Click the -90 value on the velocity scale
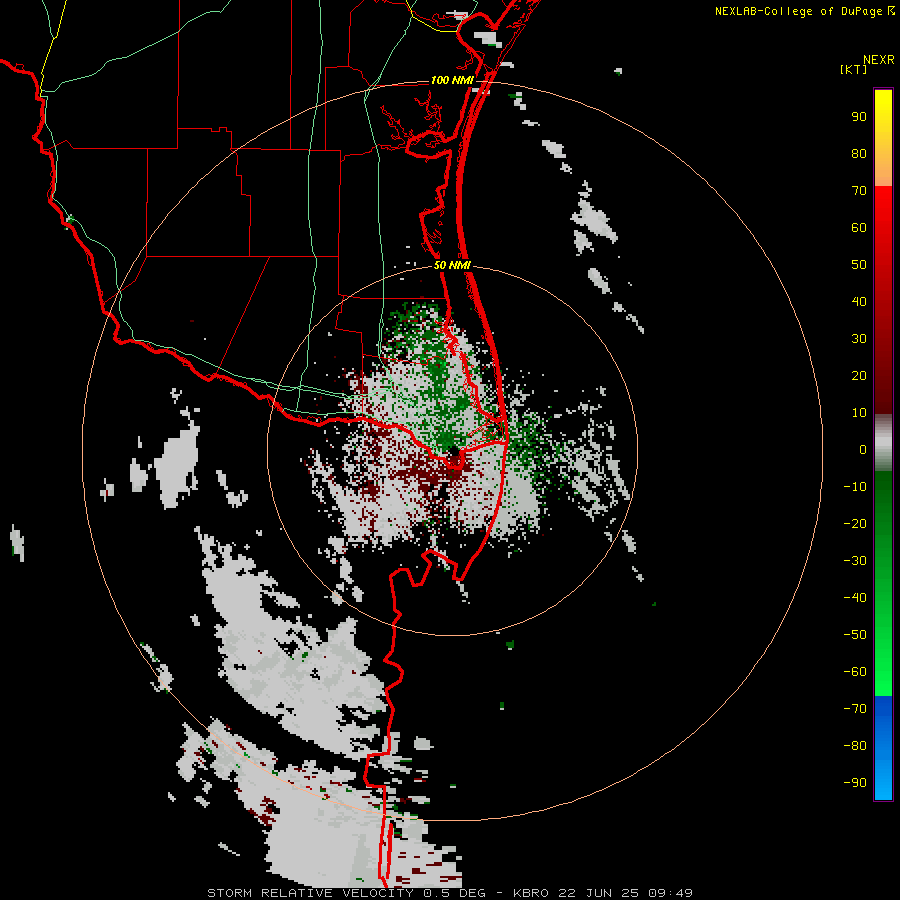The image size is (900, 900). (855, 783)
